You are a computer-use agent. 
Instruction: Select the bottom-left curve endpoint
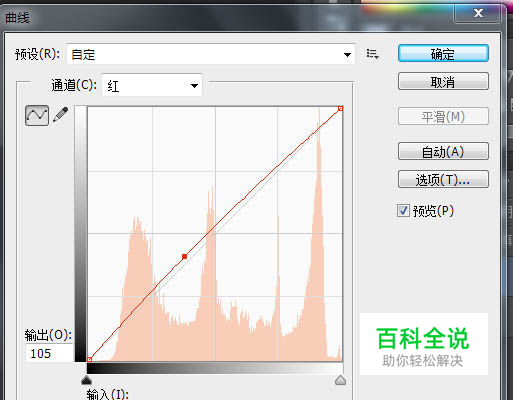click(89, 359)
